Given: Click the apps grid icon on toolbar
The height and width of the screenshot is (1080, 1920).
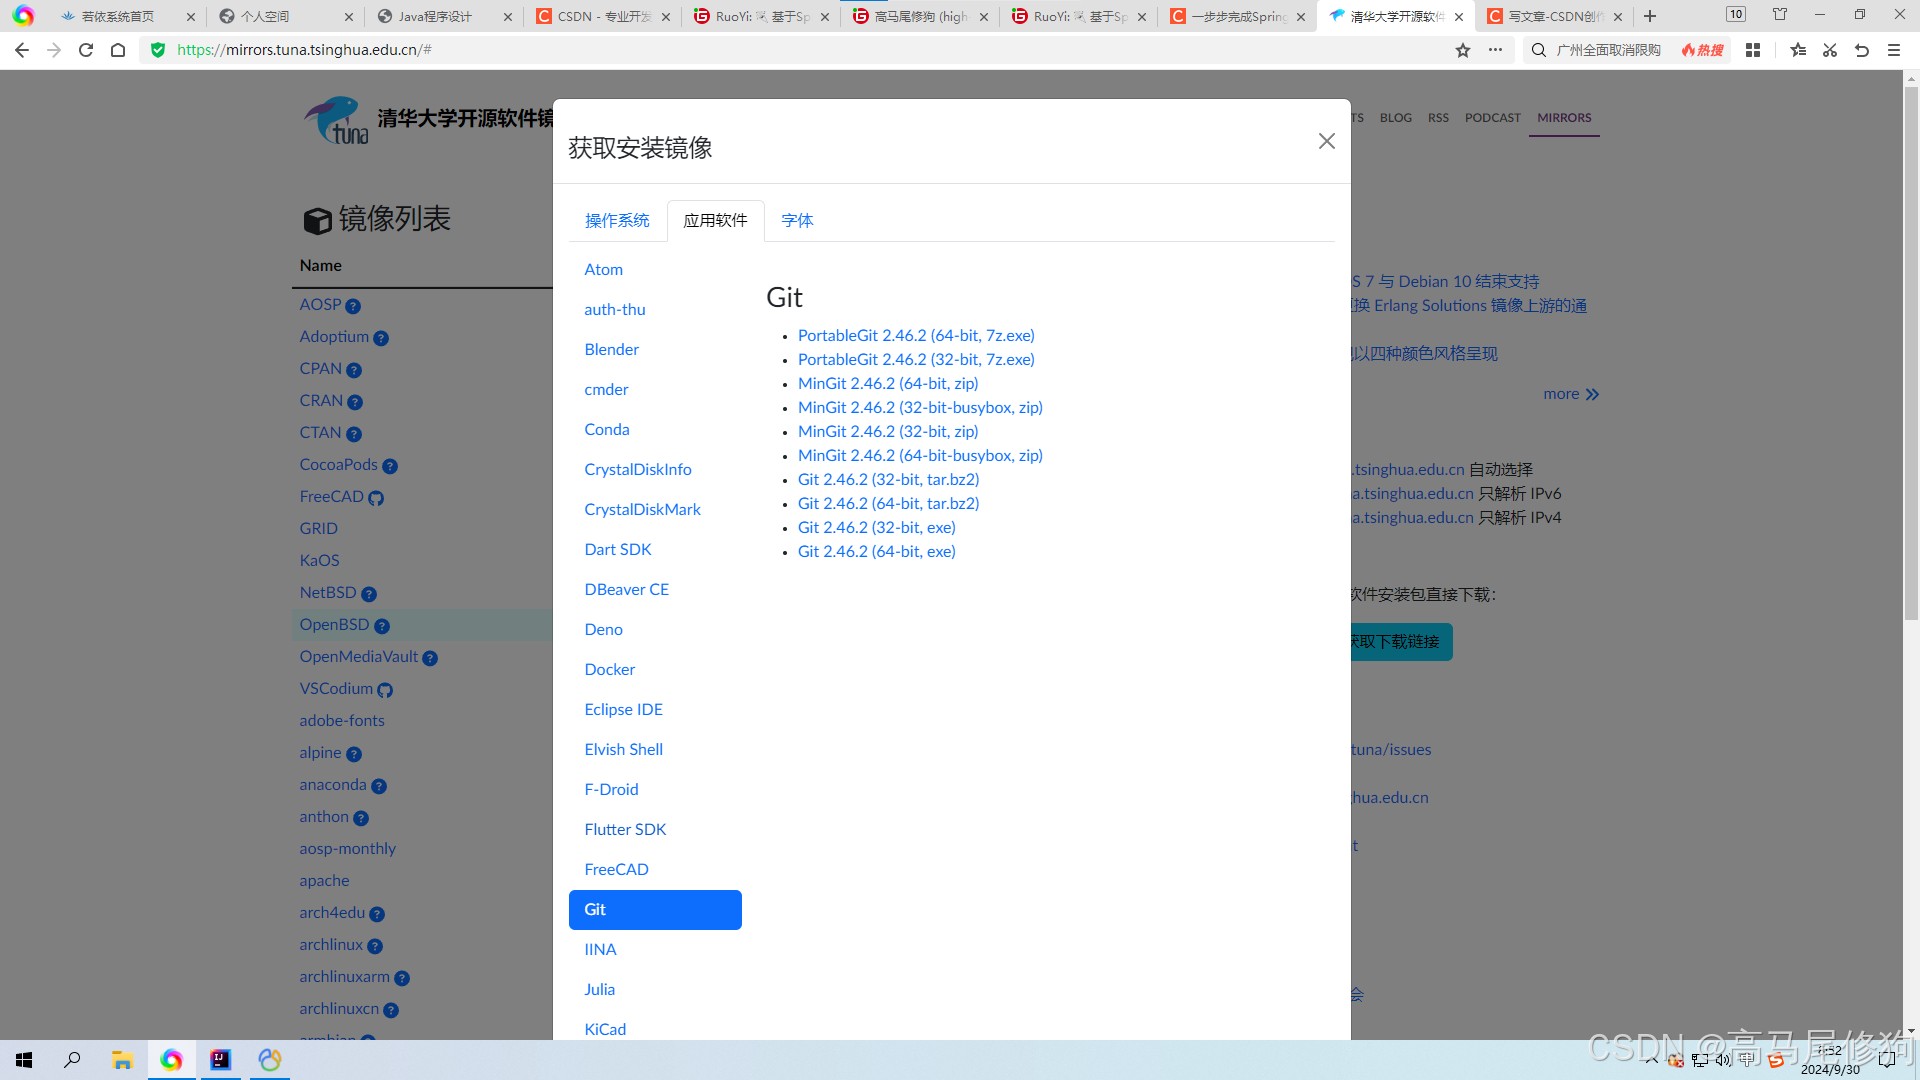Looking at the screenshot, I should click(x=1752, y=50).
